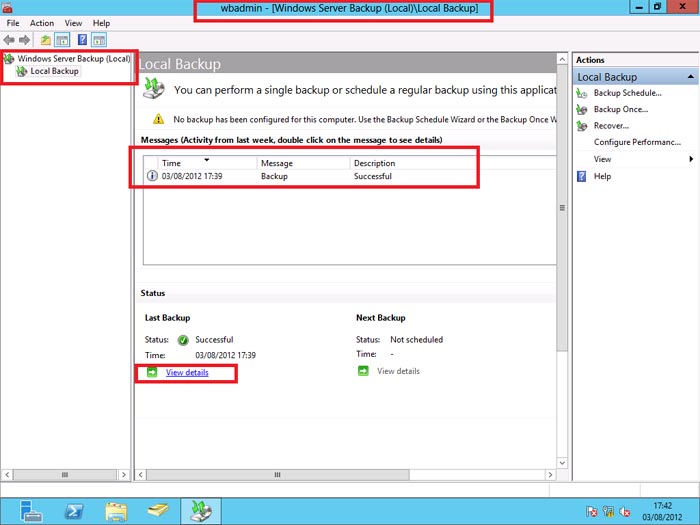Image resolution: width=700 pixels, height=525 pixels.
Task: Click the vertical scrollbar up arrow in center pane
Action: [562, 59]
